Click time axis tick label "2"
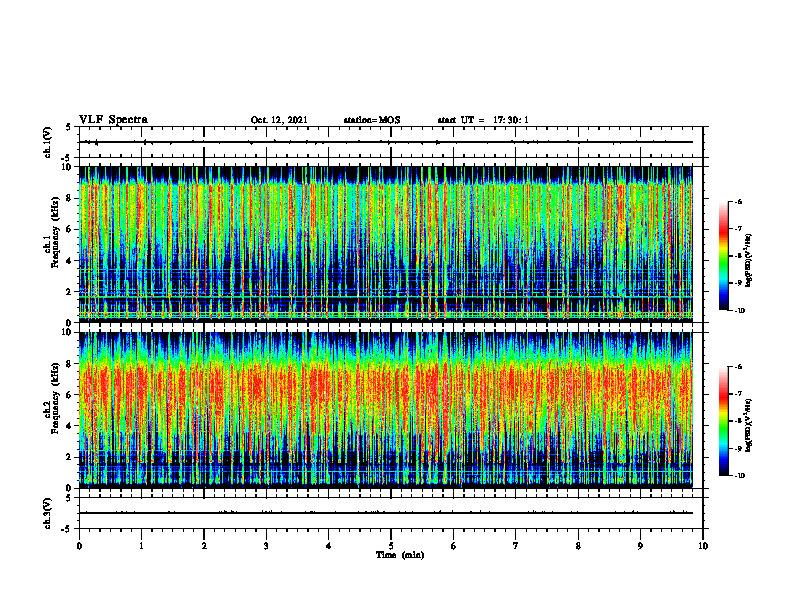792x612 pixels. tap(204, 546)
